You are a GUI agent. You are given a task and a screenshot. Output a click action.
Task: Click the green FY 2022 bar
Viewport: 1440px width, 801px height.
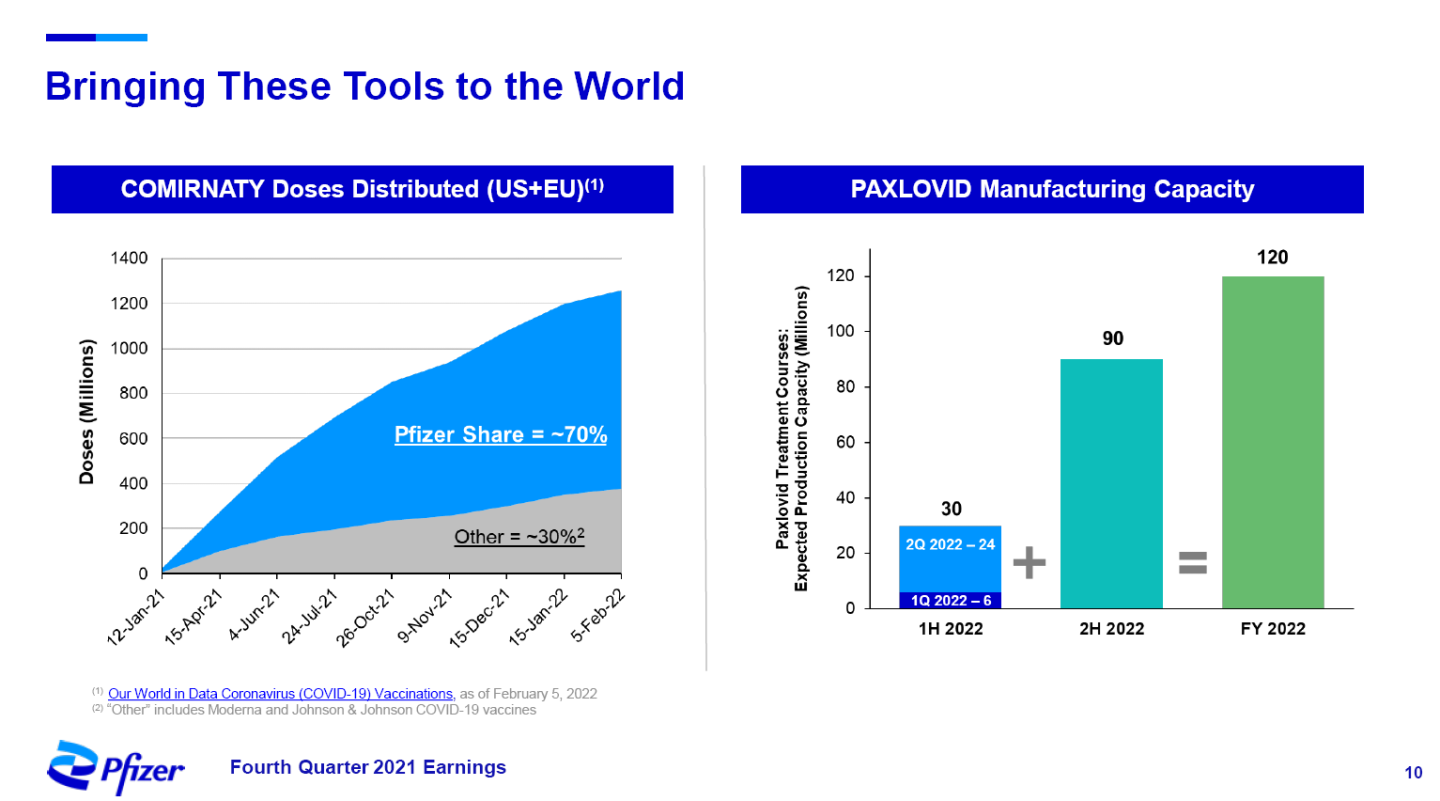click(1273, 442)
